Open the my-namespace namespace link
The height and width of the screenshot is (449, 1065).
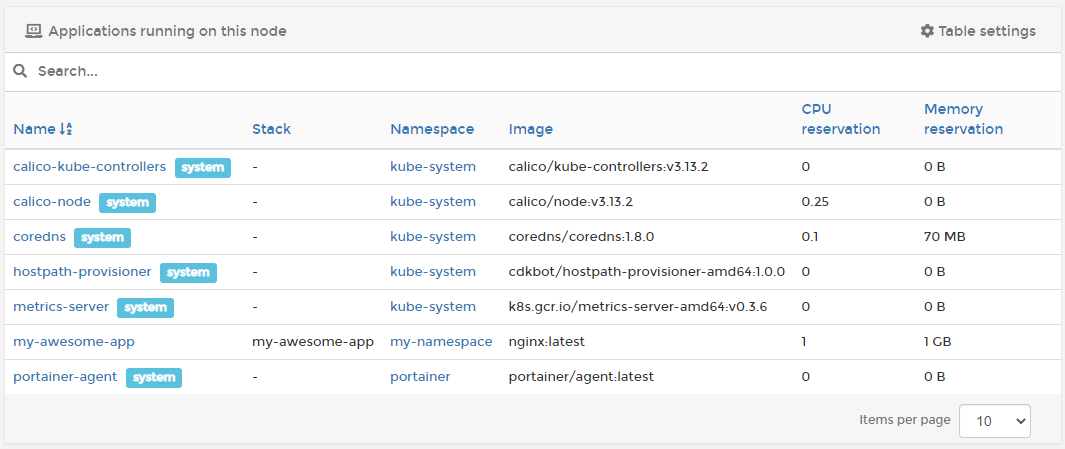tap(441, 342)
